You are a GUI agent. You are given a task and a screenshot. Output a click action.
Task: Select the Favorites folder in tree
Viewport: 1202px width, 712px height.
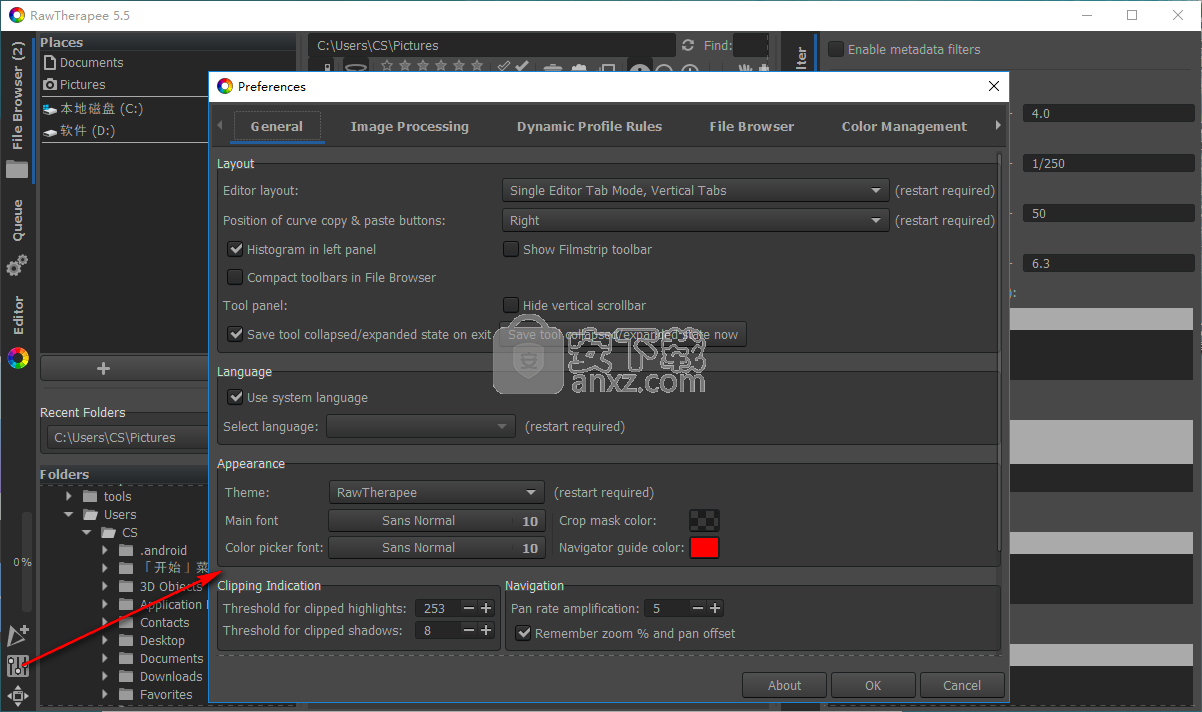[166, 695]
